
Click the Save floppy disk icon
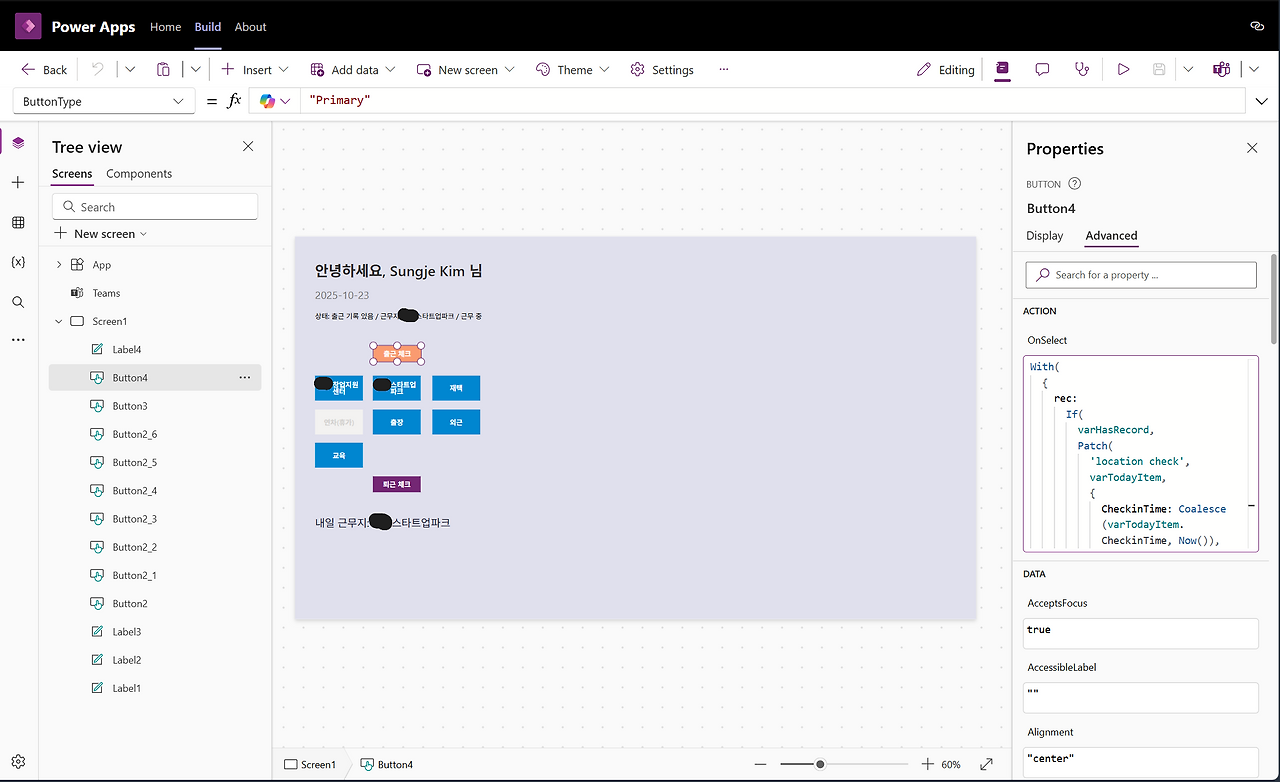pyautogui.click(x=1159, y=69)
